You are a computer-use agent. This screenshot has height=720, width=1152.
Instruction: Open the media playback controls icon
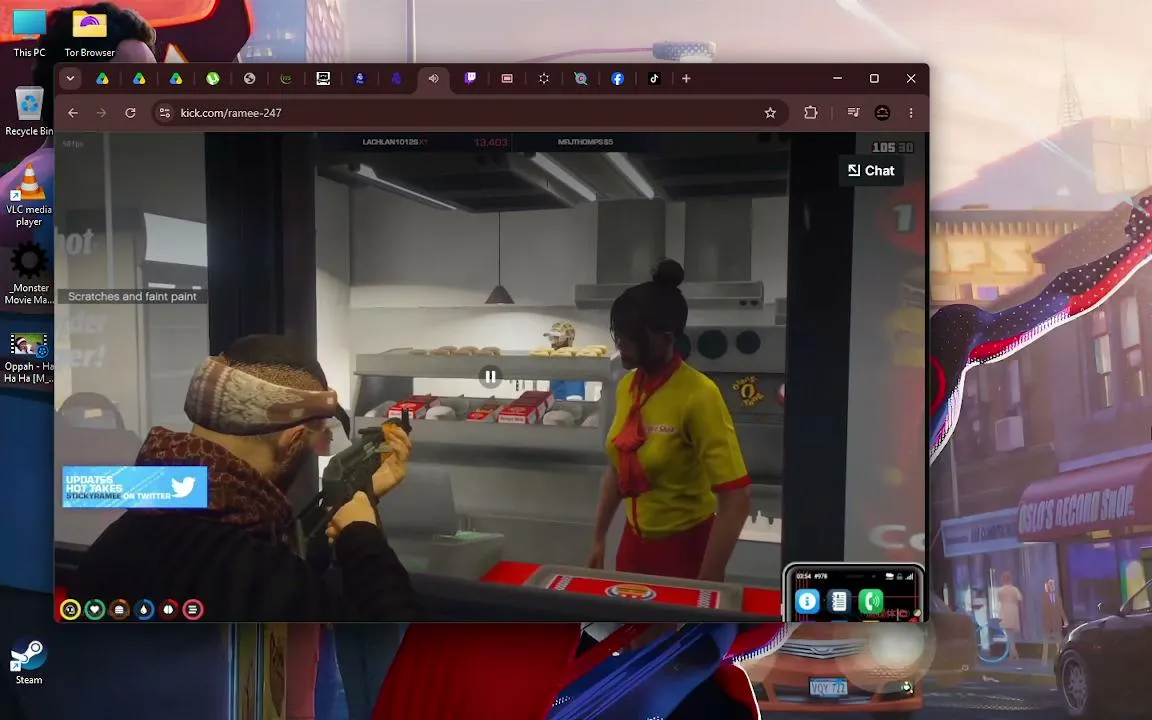coord(853,112)
